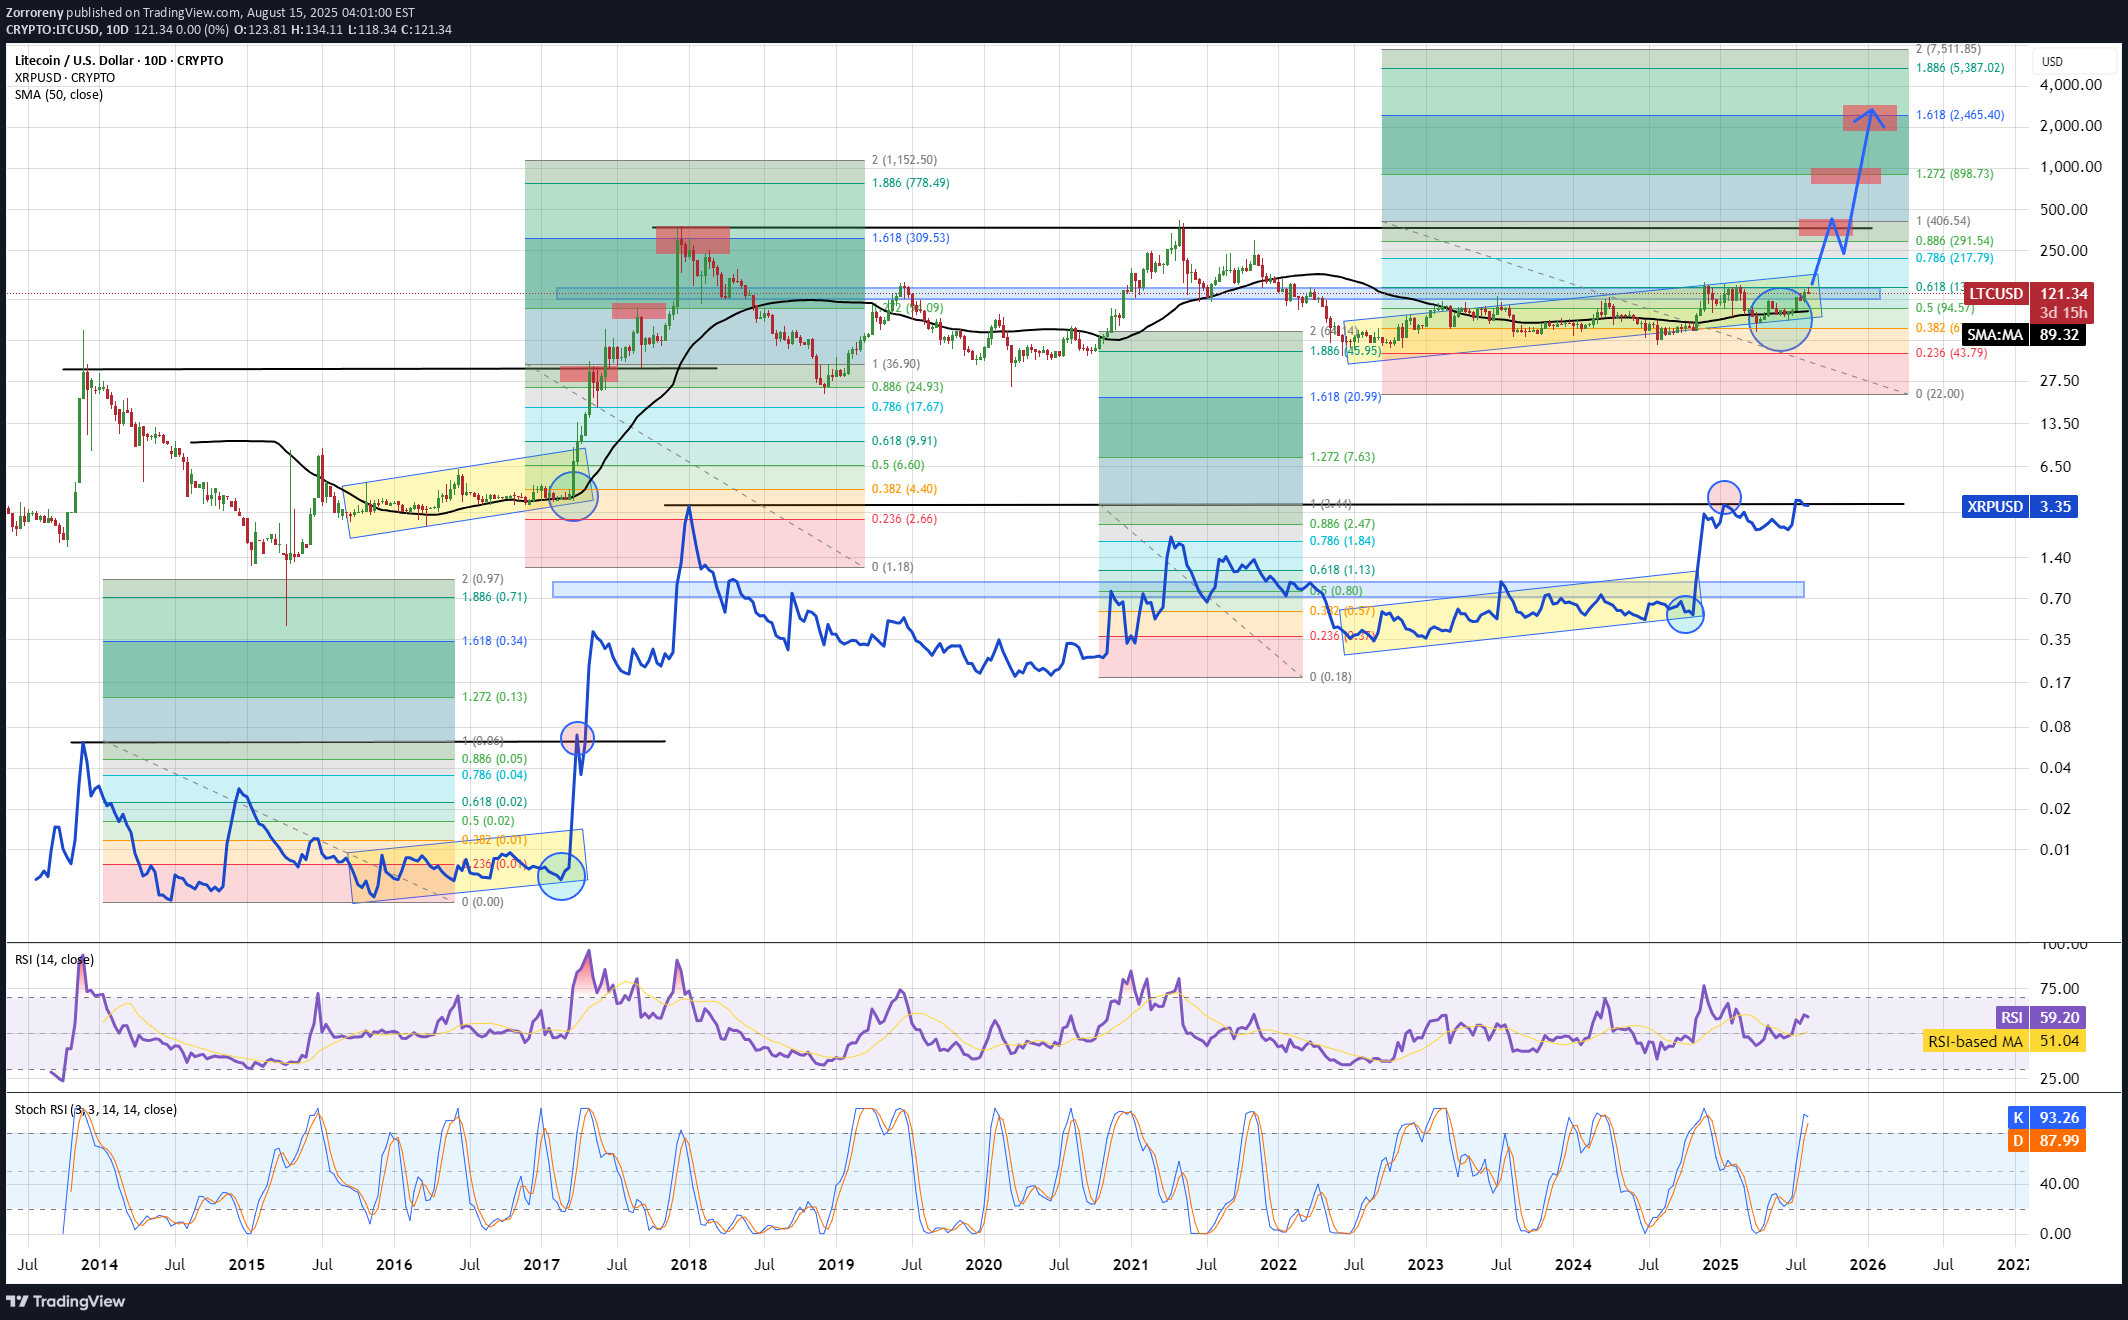The image size is (2128, 1320).
Task: Click the Fib label 1.618 (309.53)
Action: pyautogui.click(x=911, y=238)
